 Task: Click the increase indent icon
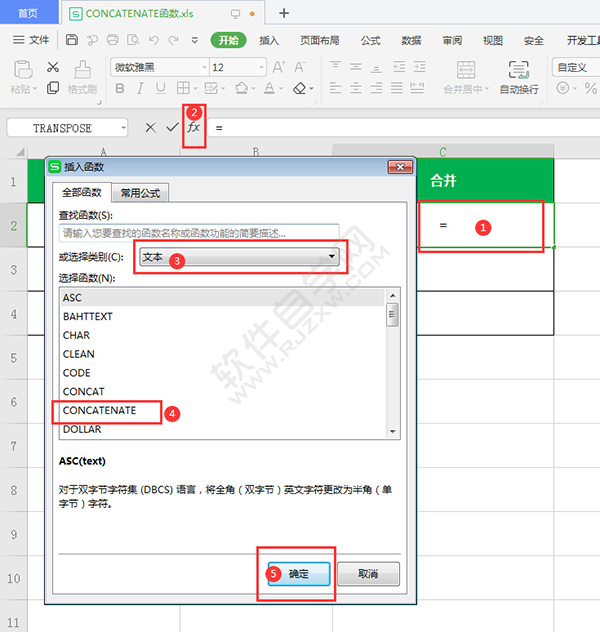tap(419, 67)
